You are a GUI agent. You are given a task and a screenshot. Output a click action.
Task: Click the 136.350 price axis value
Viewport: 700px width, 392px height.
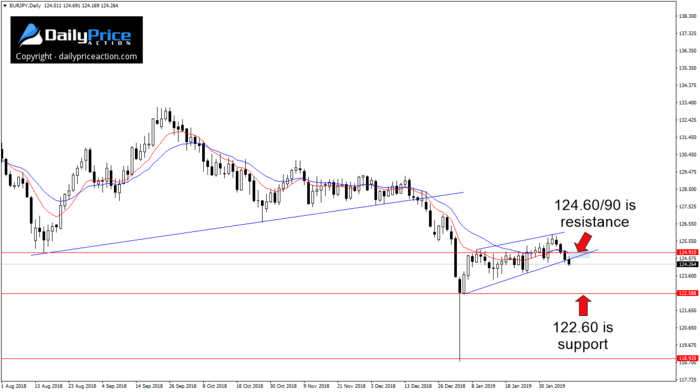(688, 51)
